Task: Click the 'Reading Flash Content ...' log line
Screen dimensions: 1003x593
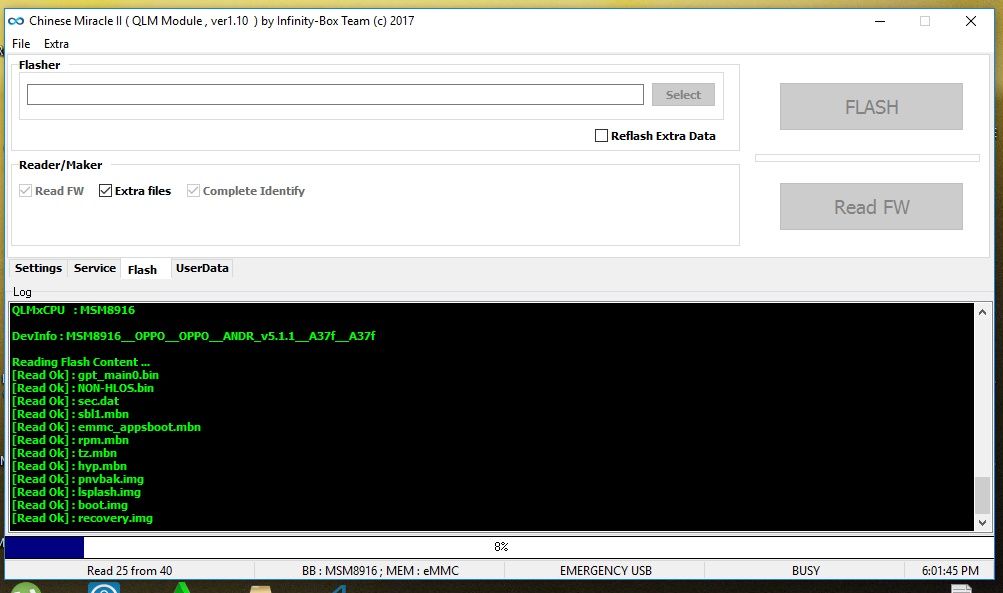Action: [81, 362]
